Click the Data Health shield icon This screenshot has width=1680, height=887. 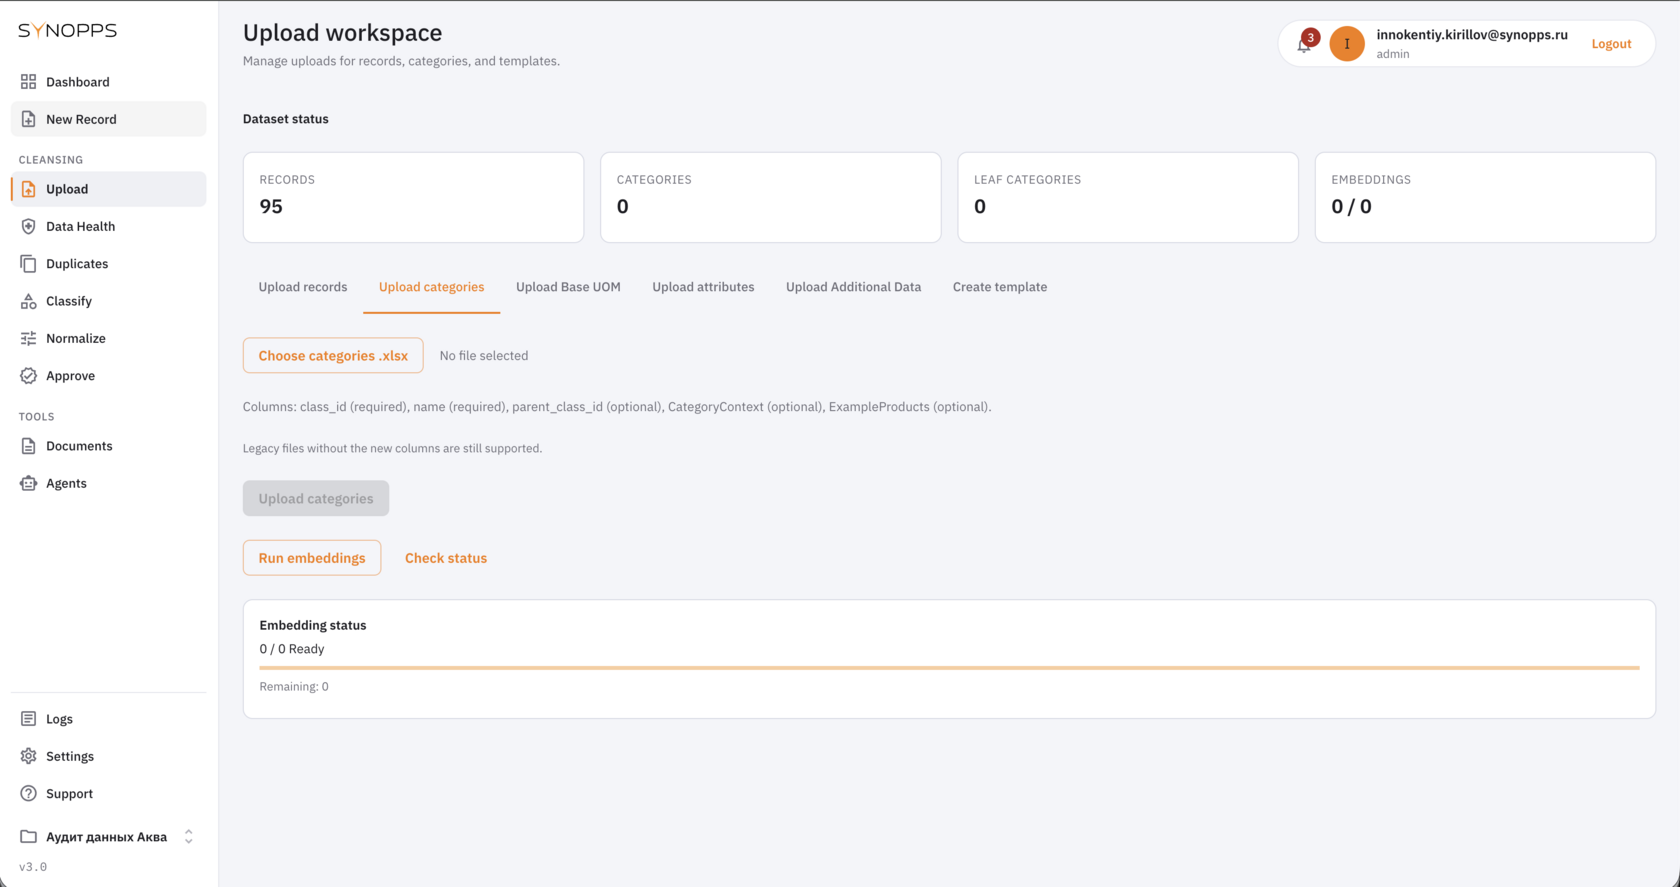click(x=28, y=226)
